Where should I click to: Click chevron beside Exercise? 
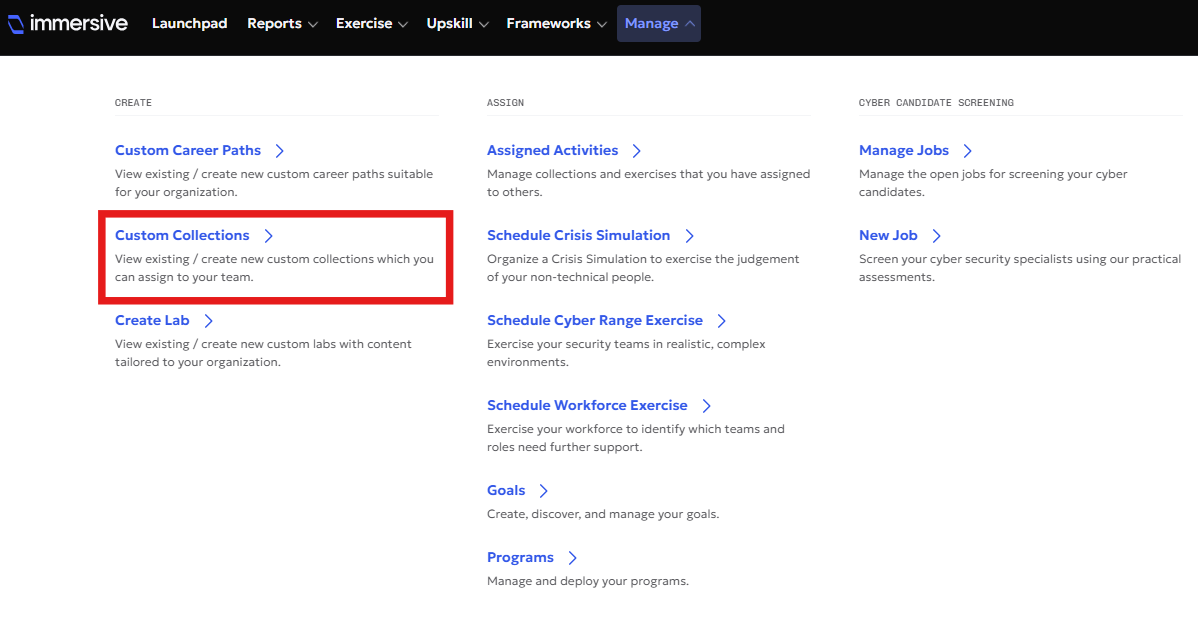403,24
